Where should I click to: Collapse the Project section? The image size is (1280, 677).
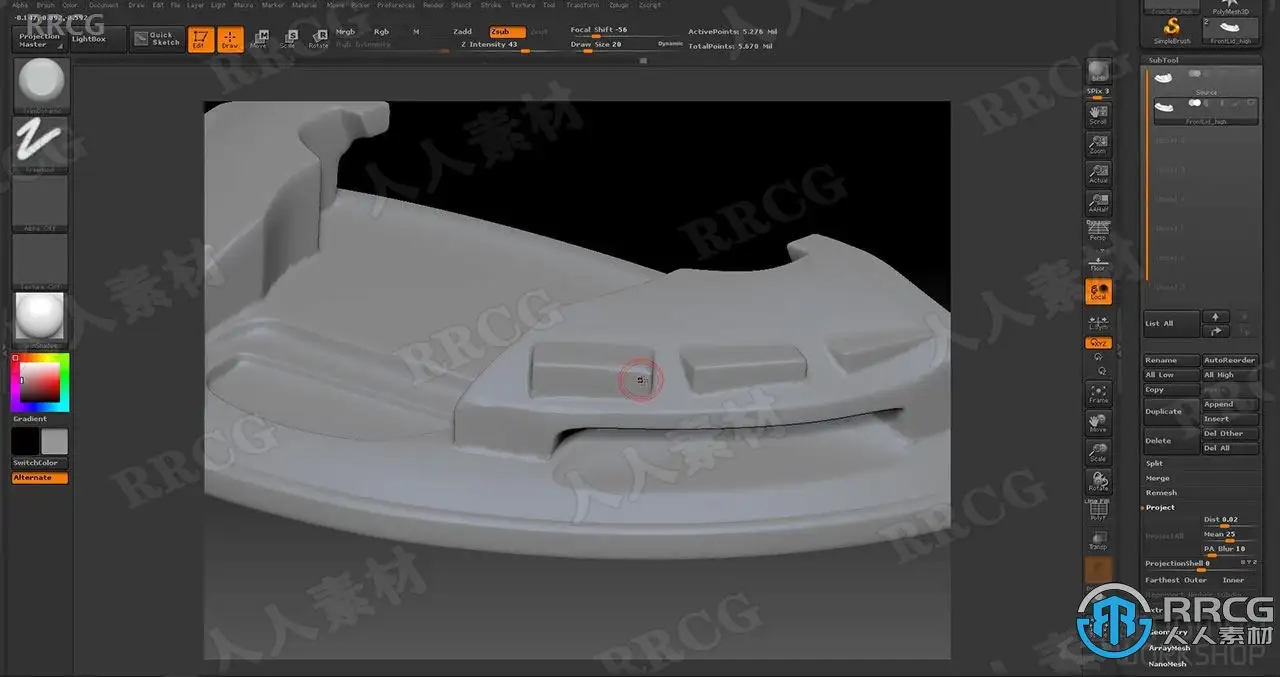(1160, 508)
